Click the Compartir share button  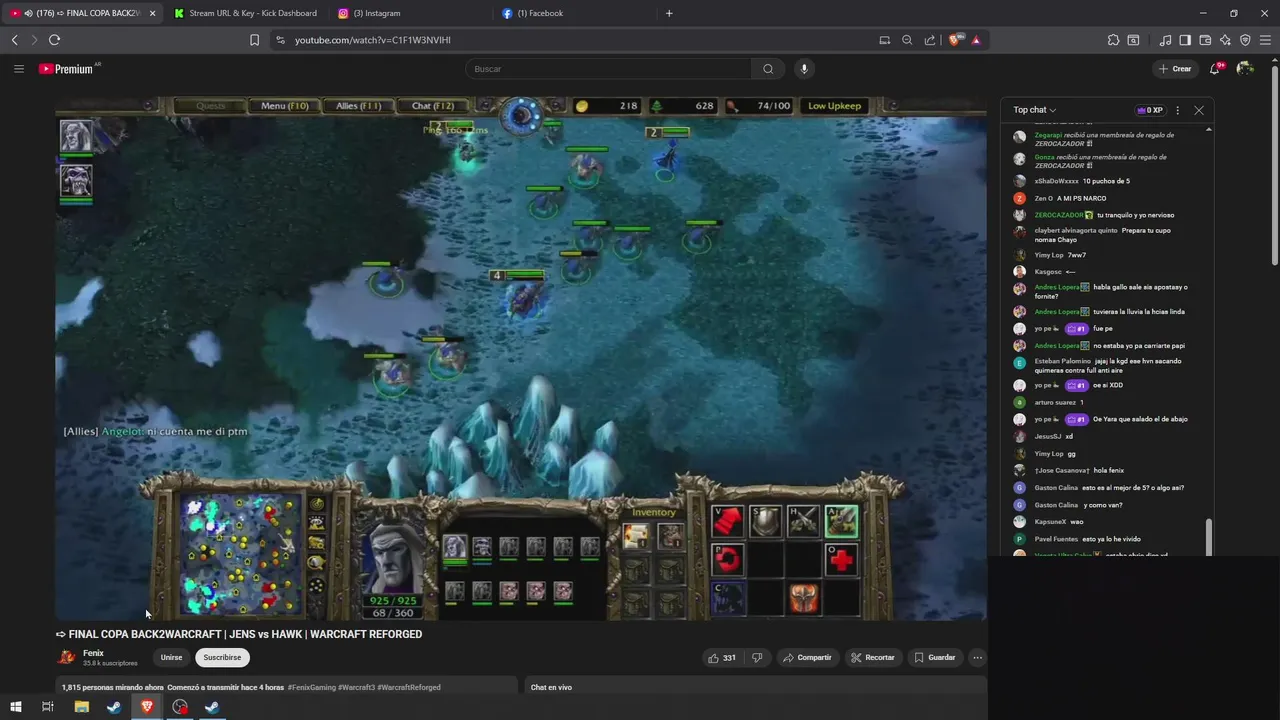(807, 657)
